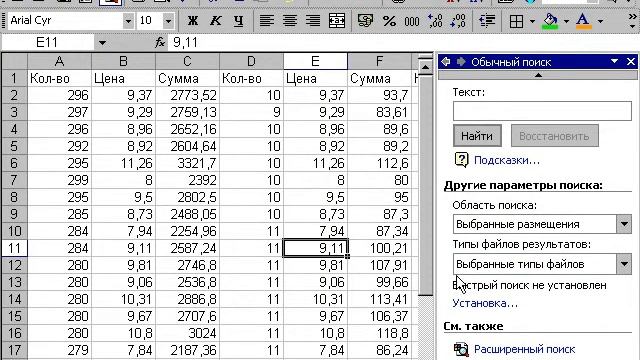Apply borders to selected cells
640x360 pixels.
(516, 21)
